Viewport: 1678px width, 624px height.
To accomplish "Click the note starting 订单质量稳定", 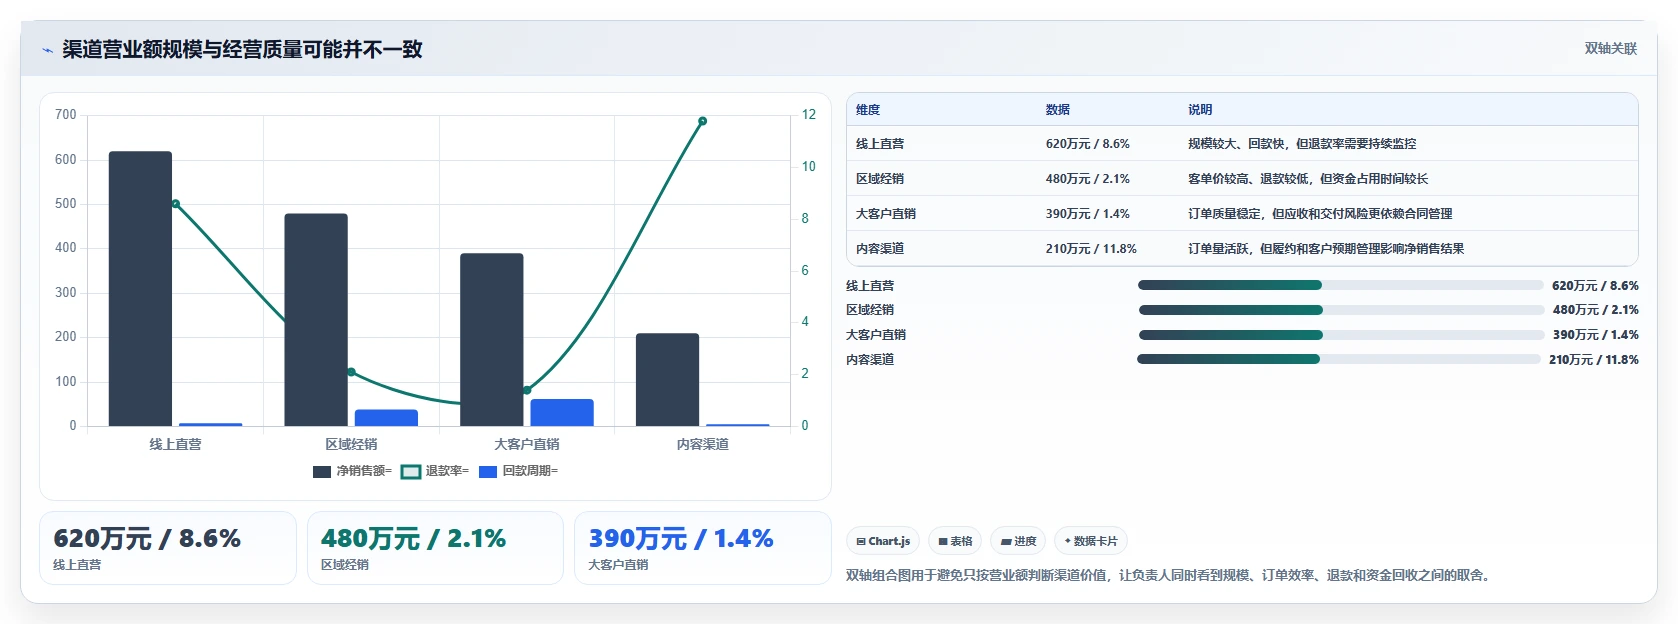I will [1320, 214].
